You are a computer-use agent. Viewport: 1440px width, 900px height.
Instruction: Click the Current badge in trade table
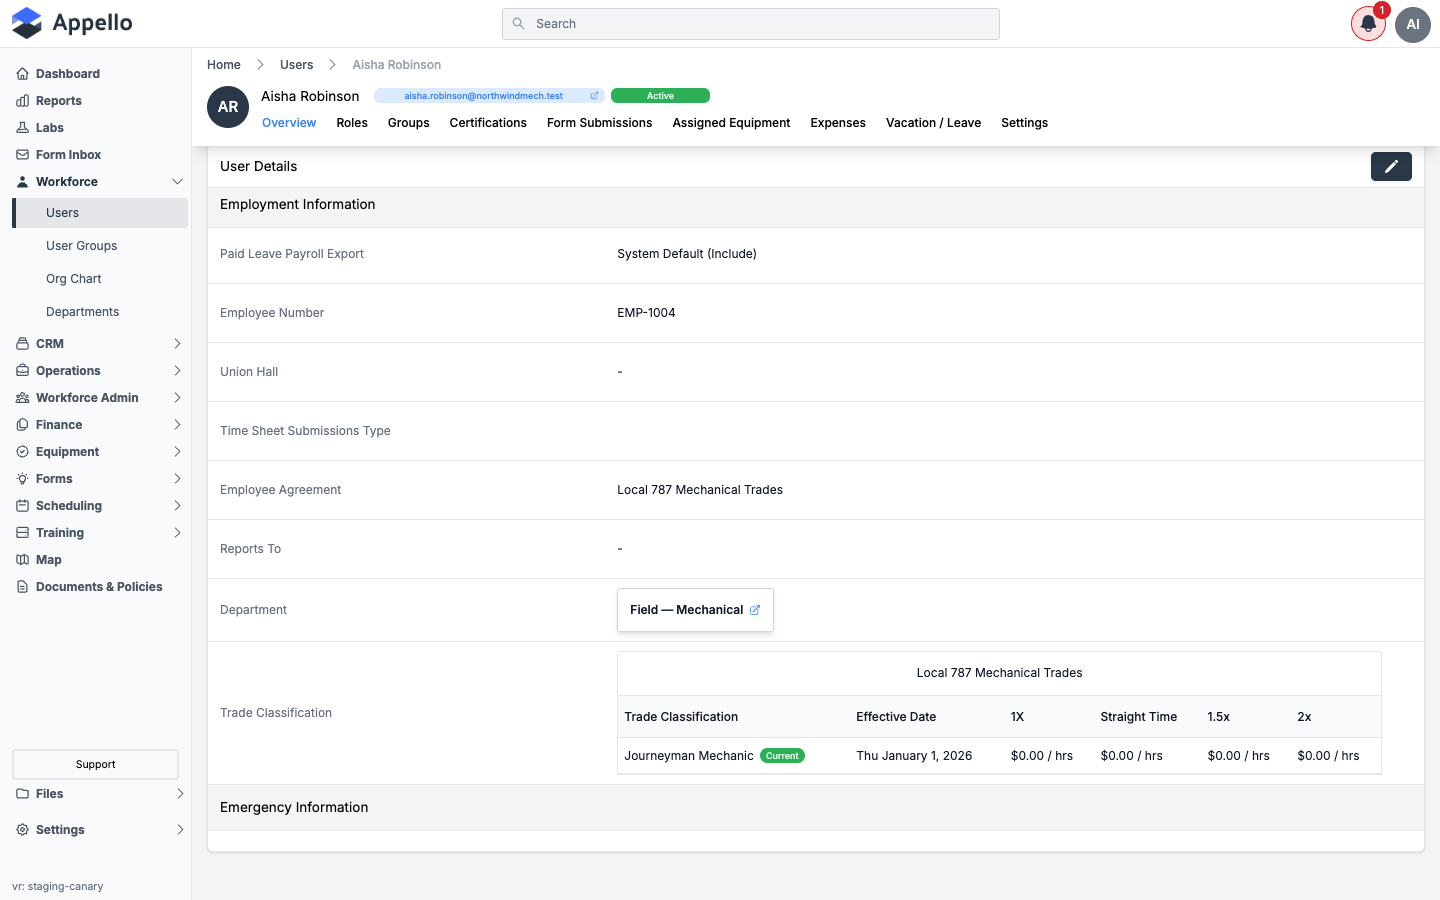pyautogui.click(x=782, y=756)
